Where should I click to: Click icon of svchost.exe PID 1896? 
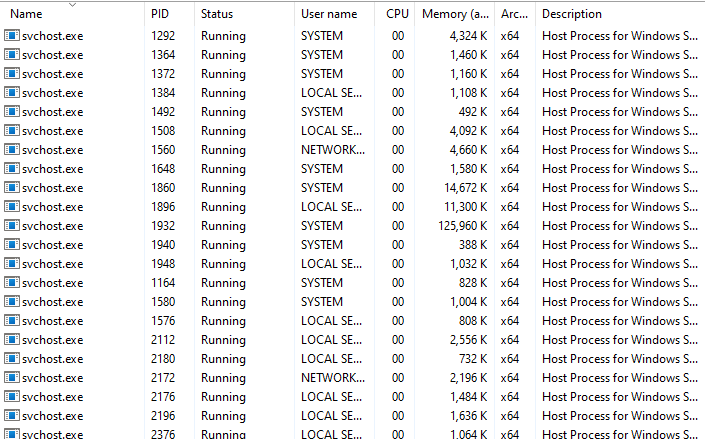click(12, 206)
